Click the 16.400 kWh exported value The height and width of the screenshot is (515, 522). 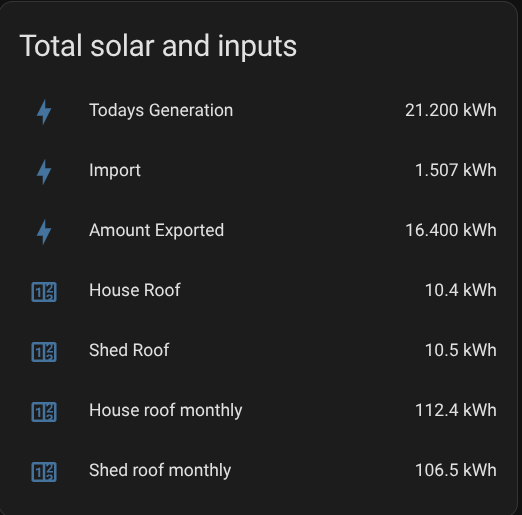click(x=451, y=230)
